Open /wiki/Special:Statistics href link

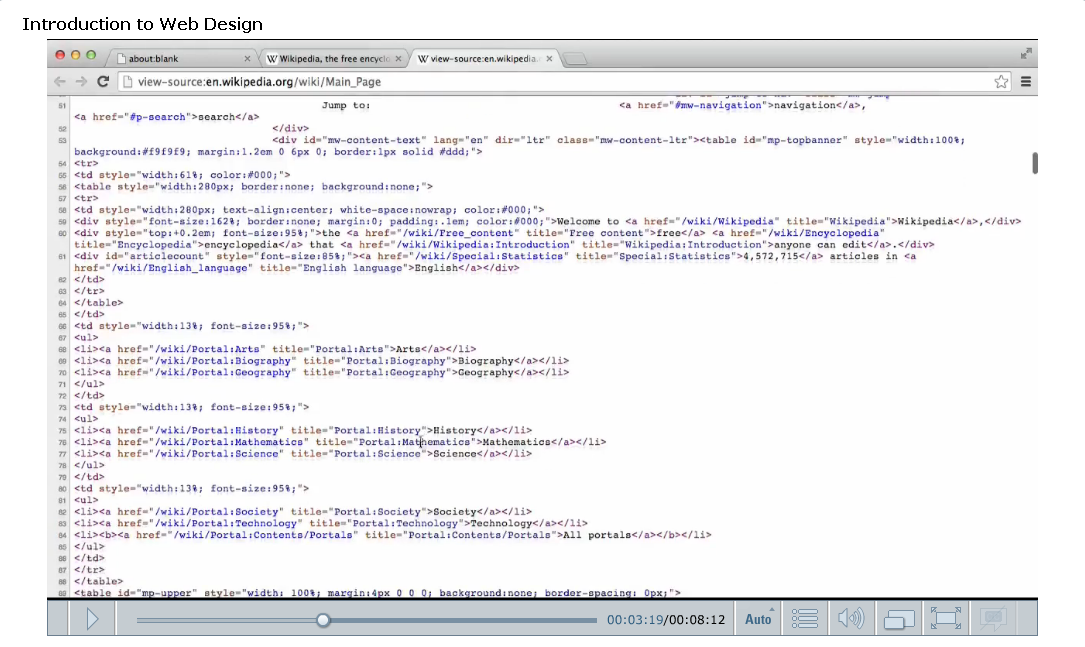tap(490, 257)
